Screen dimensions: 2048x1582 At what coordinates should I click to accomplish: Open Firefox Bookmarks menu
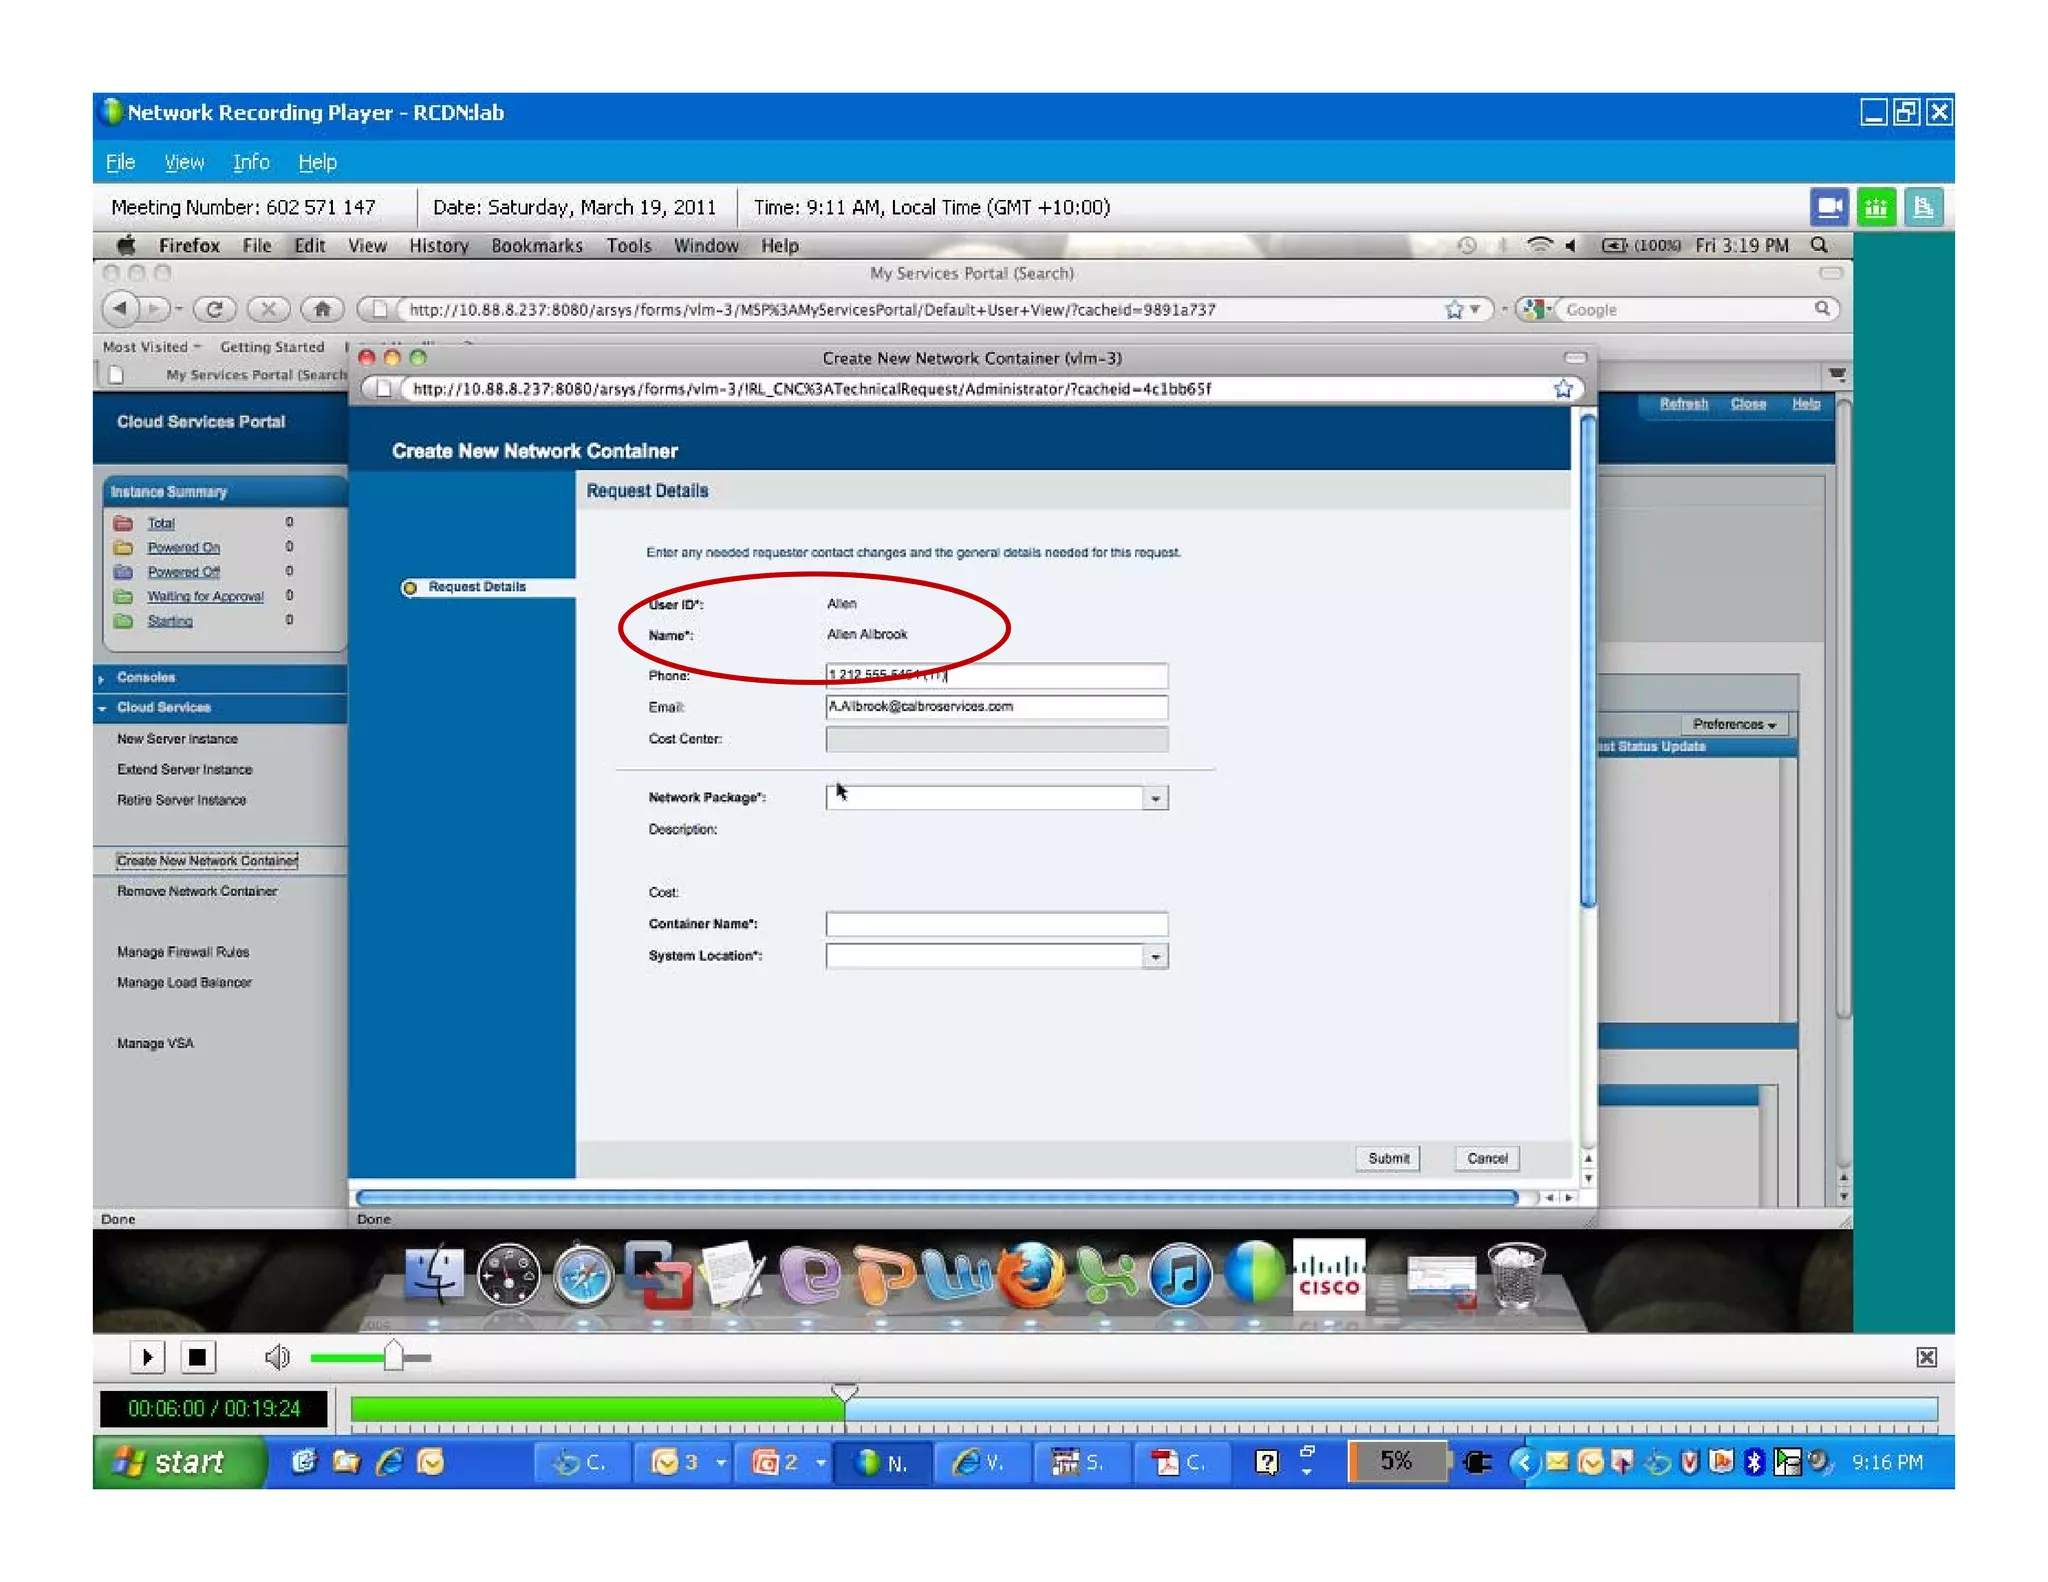537,246
